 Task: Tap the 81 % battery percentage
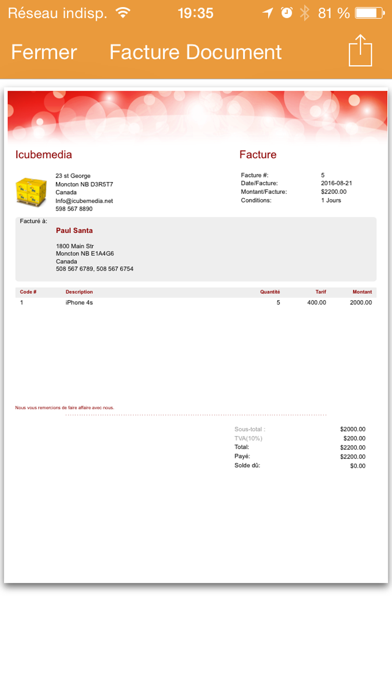334,13
